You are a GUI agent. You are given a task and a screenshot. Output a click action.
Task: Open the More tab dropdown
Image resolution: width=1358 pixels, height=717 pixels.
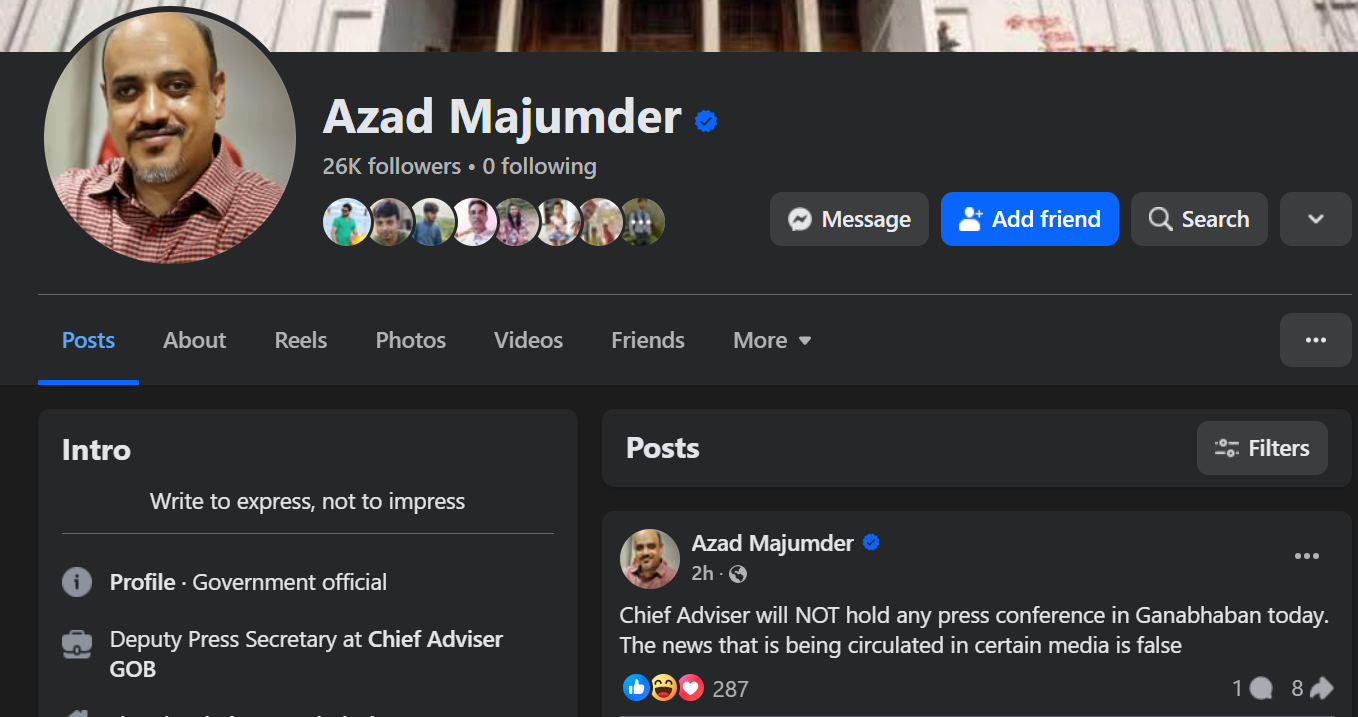tap(772, 341)
